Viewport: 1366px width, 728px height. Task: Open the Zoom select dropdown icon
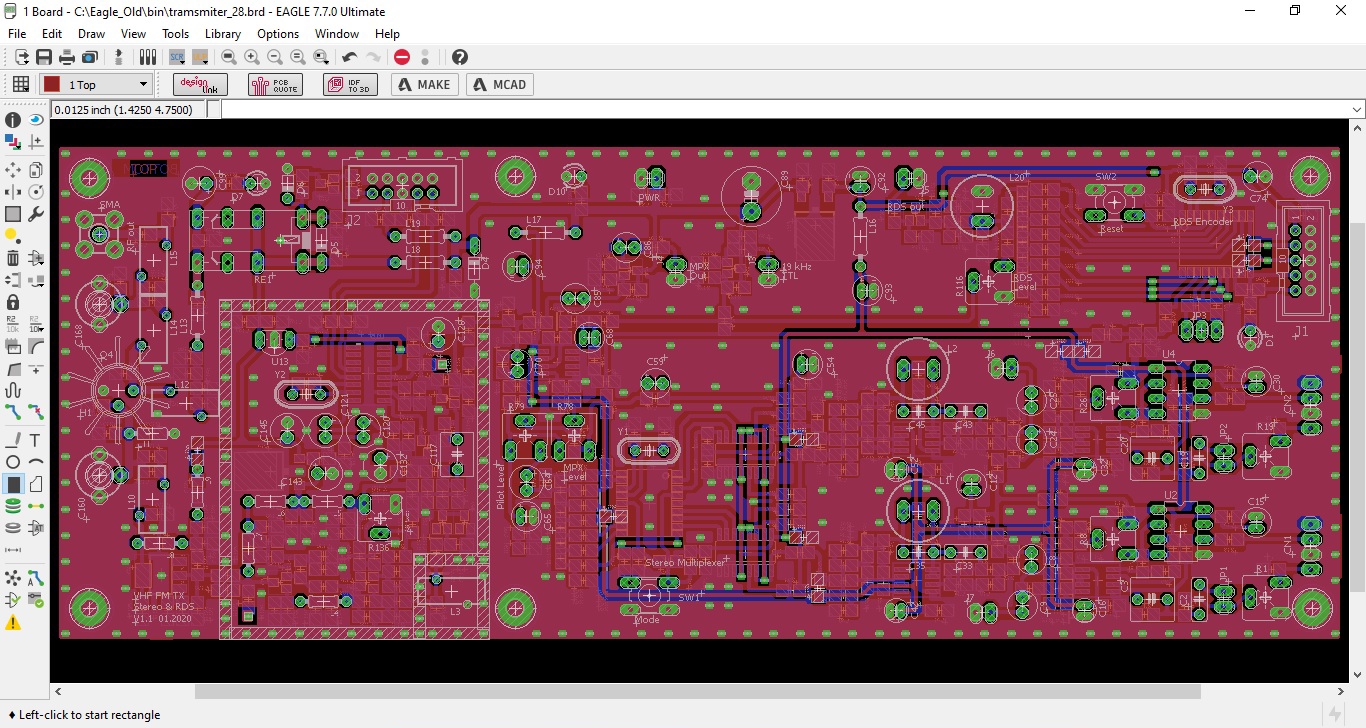[319, 57]
